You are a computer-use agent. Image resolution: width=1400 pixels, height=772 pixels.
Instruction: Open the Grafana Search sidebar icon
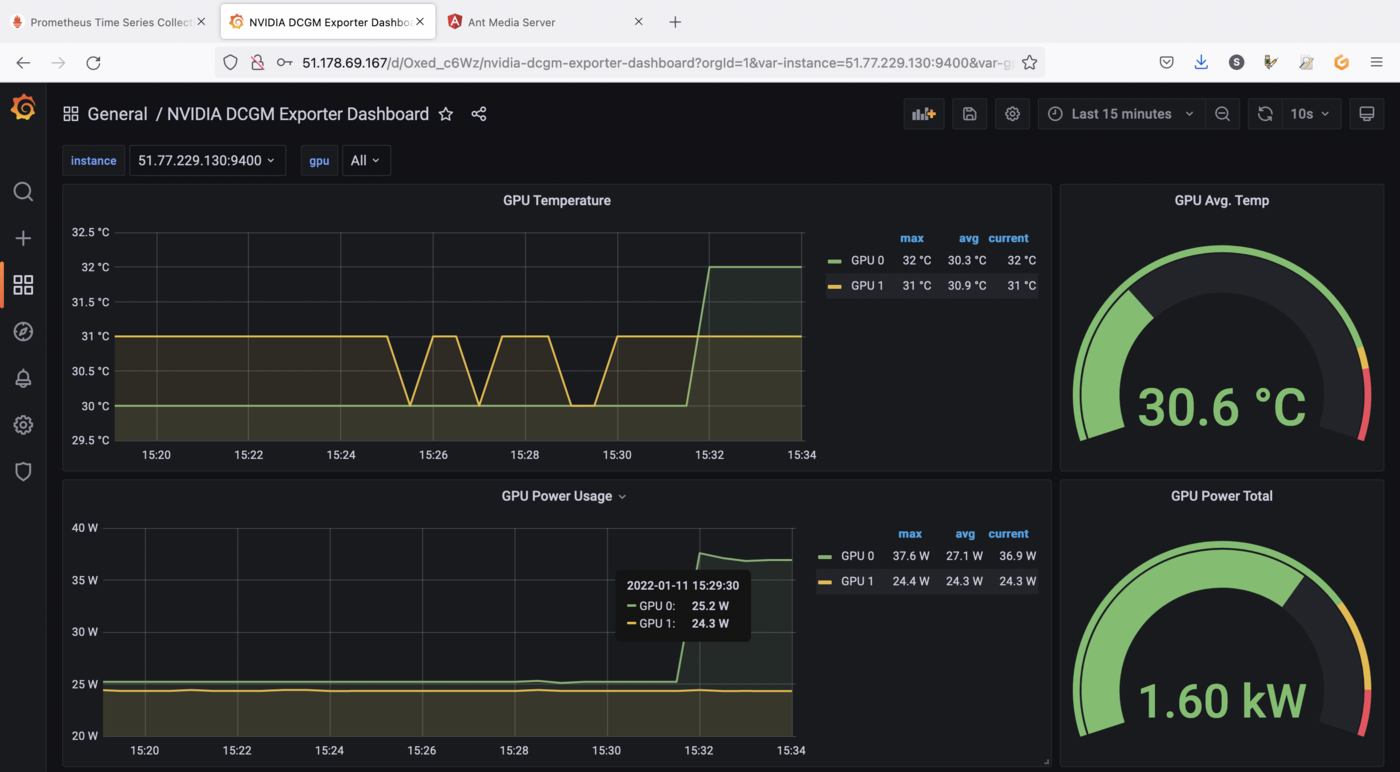[x=23, y=191]
